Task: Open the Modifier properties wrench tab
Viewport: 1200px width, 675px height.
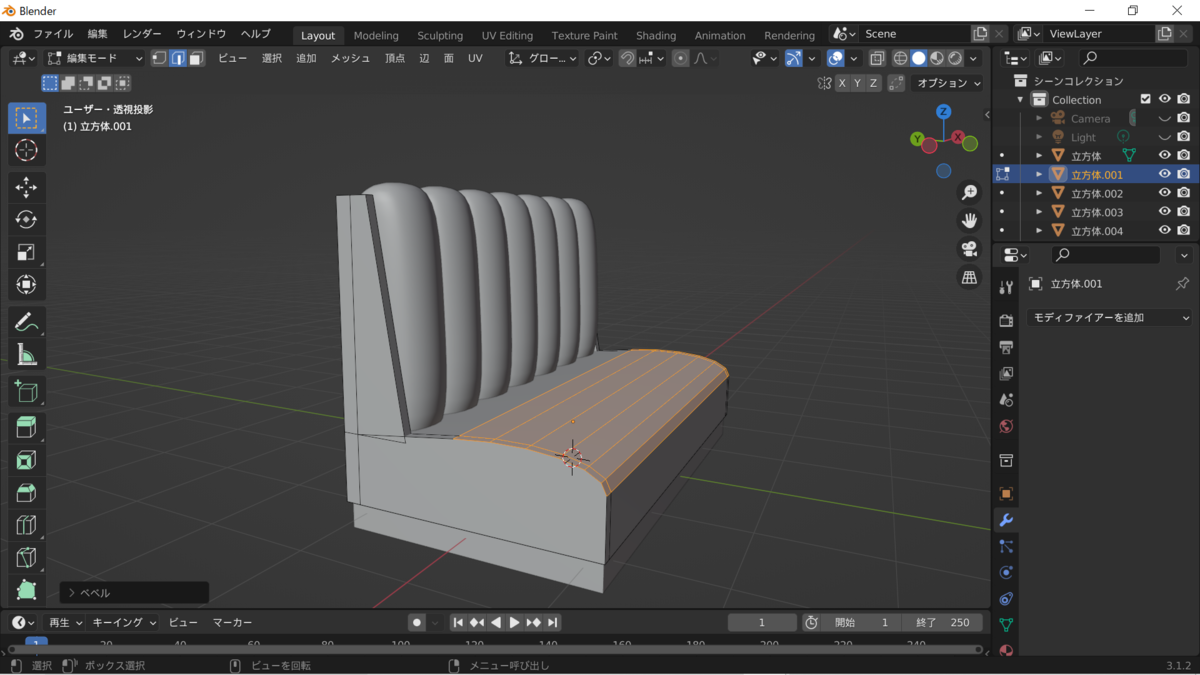Action: (x=1006, y=520)
